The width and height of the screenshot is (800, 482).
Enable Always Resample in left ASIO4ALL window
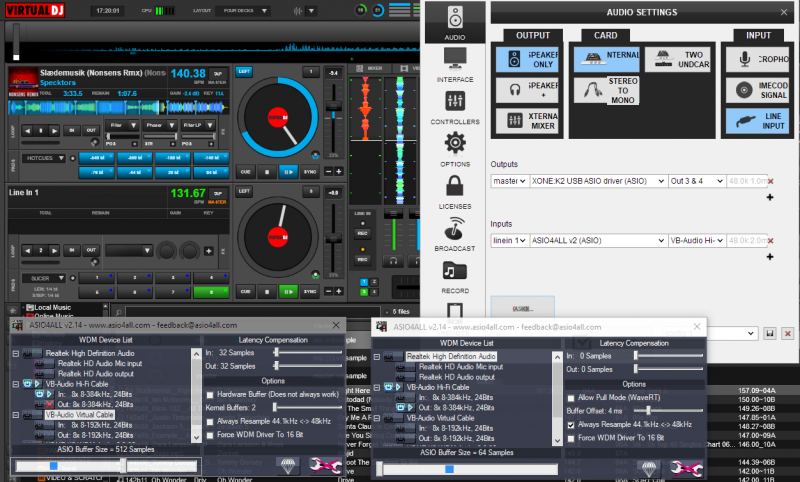click(210, 422)
